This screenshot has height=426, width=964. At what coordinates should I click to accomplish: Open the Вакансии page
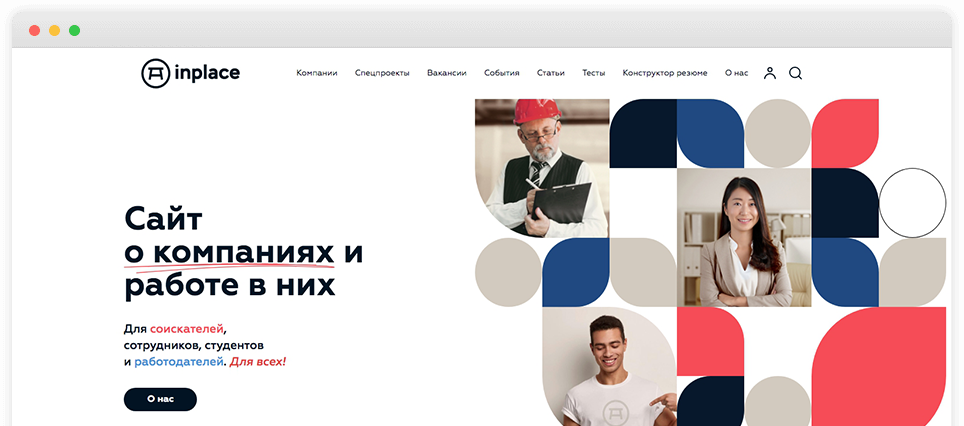click(446, 73)
